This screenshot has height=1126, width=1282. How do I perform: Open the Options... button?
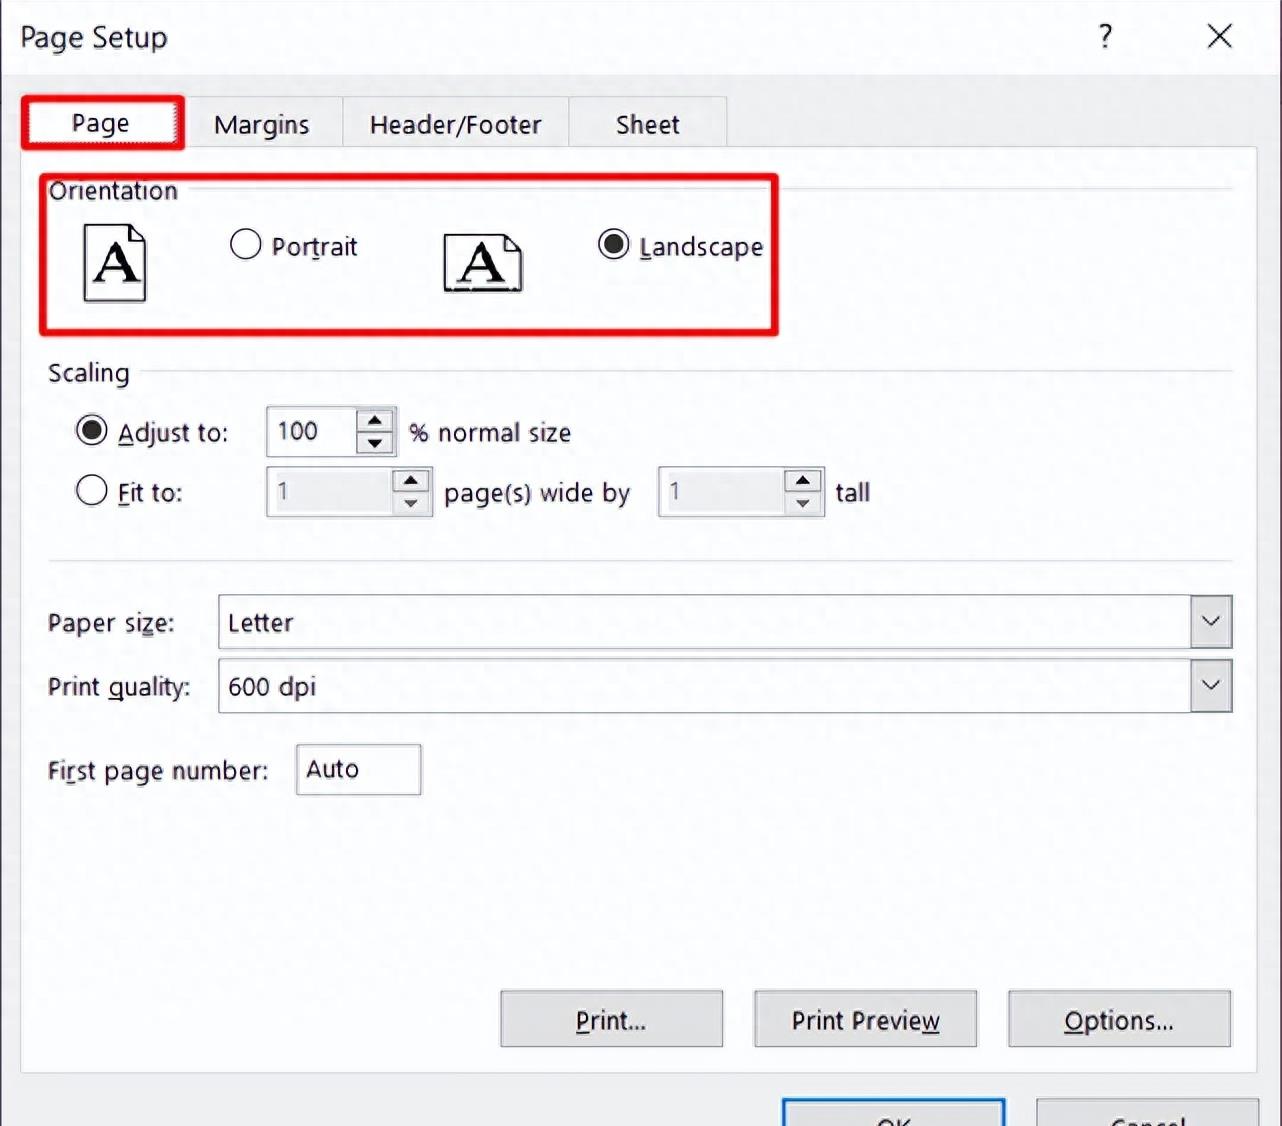[1119, 1019]
